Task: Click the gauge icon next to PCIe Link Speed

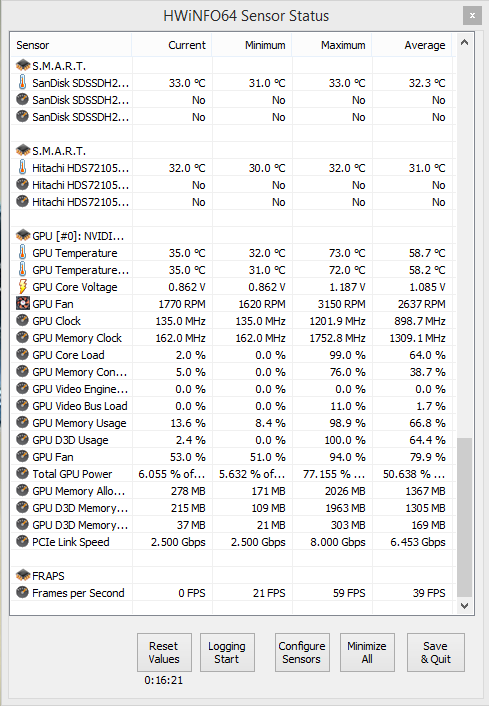Action: coord(23,541)
